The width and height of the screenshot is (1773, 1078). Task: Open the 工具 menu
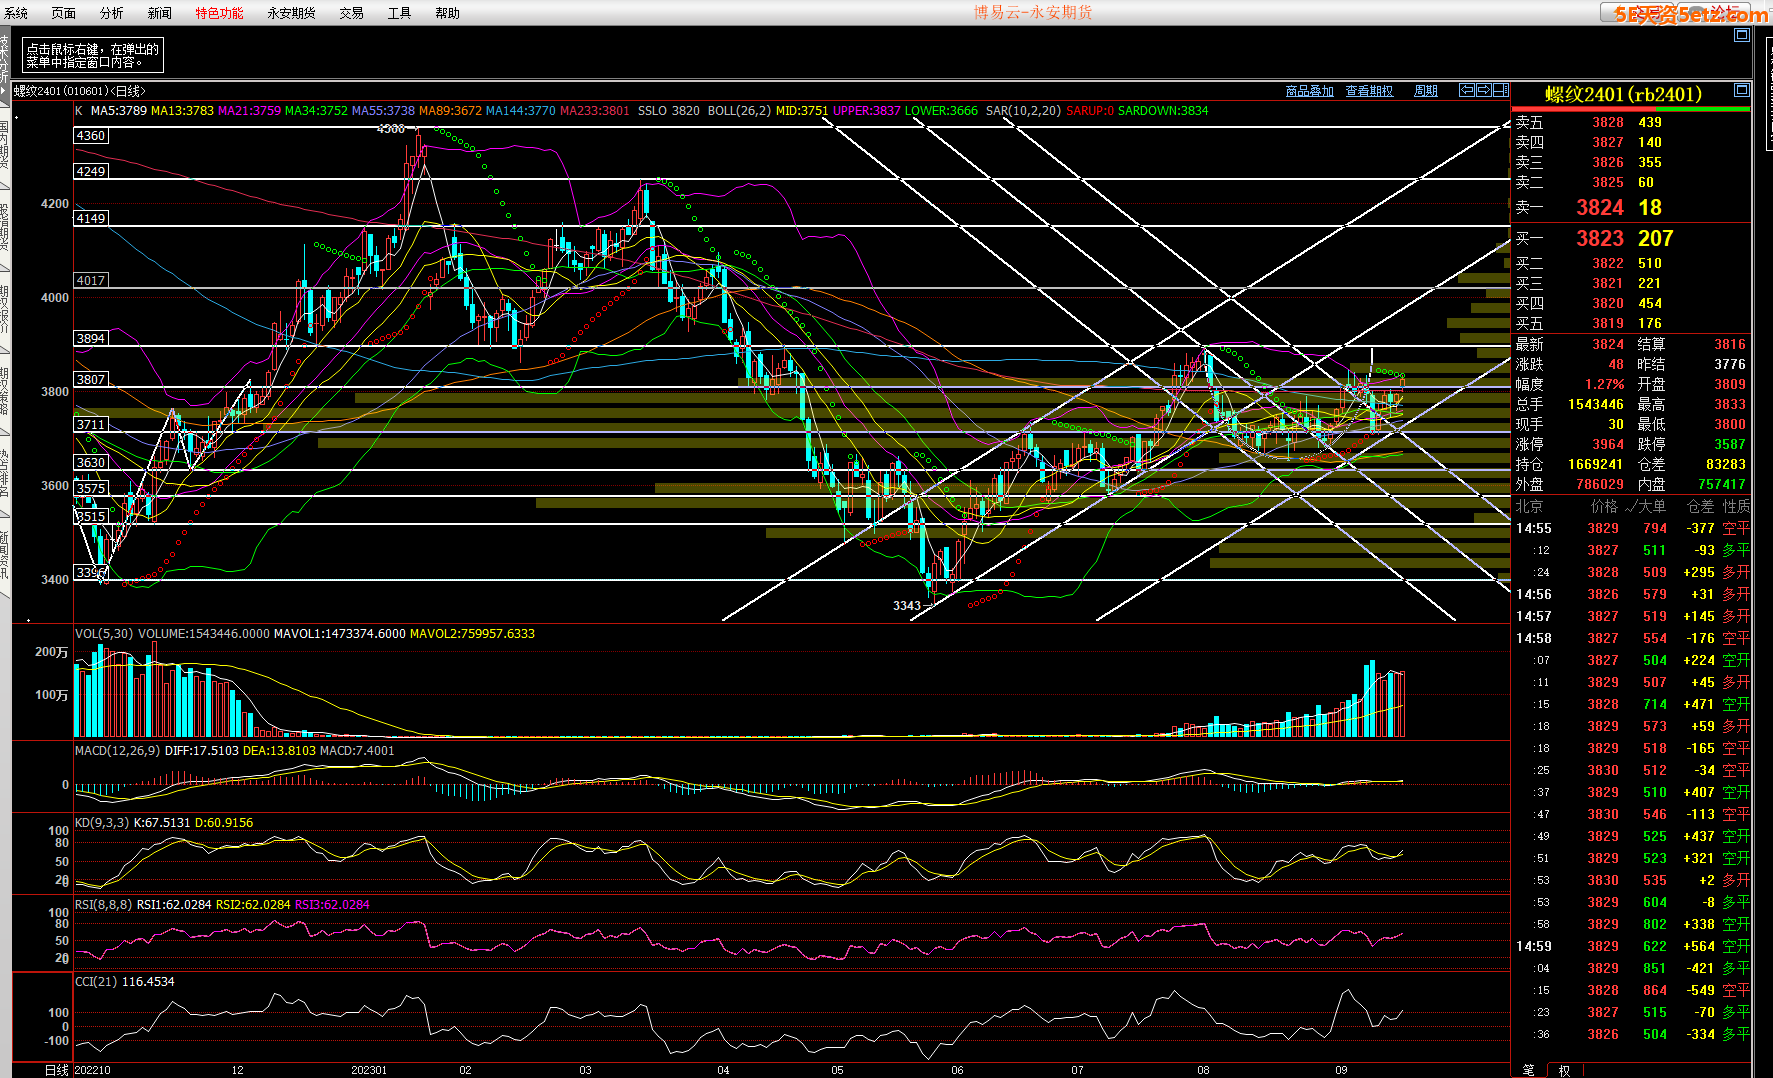399,13
